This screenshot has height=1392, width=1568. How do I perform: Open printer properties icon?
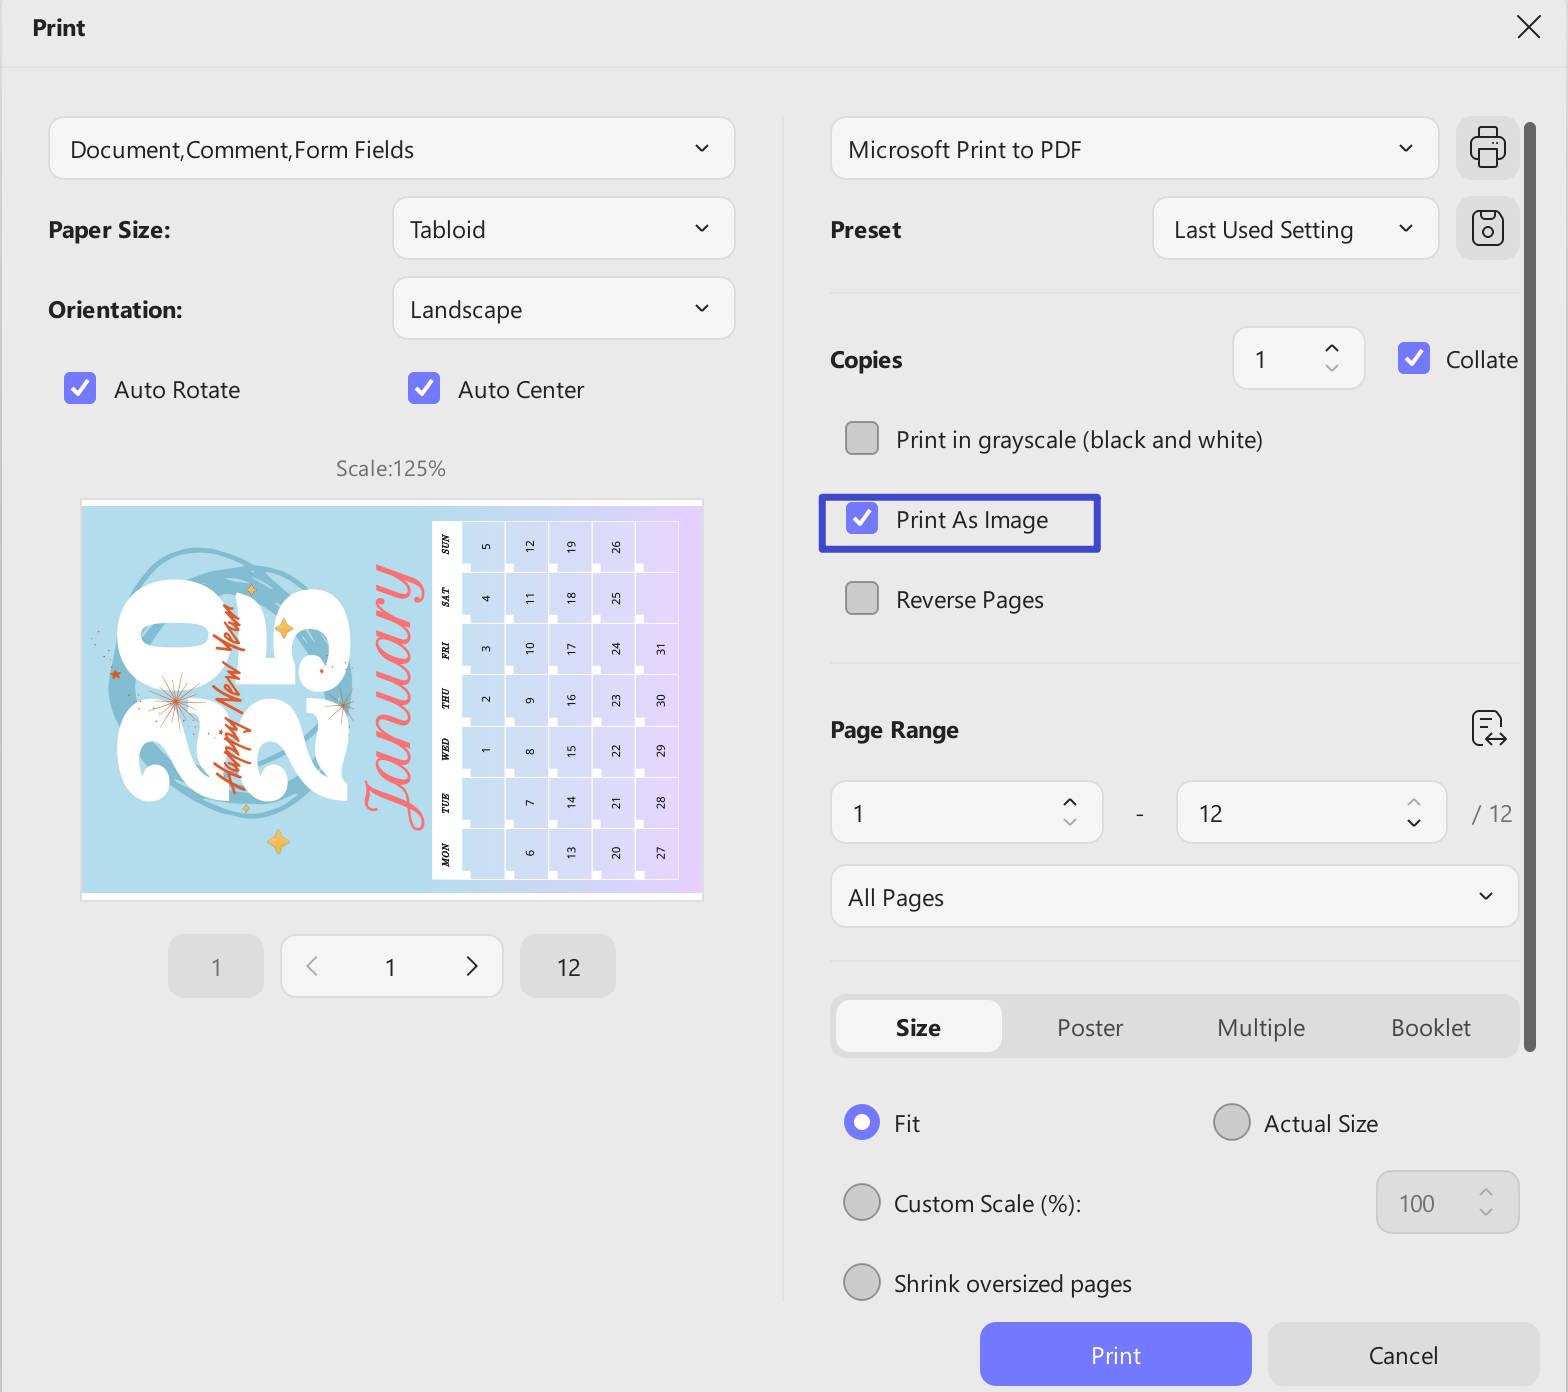tap(1487, 148)
